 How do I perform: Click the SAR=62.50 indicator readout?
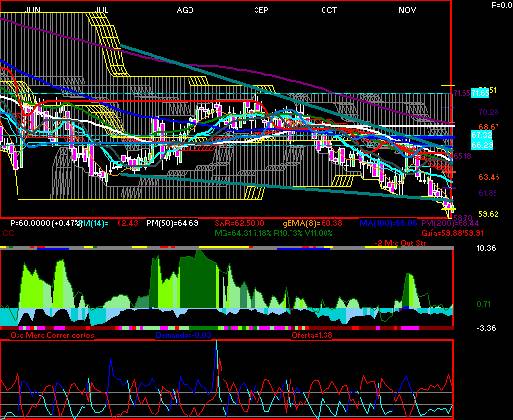[239, 223]
